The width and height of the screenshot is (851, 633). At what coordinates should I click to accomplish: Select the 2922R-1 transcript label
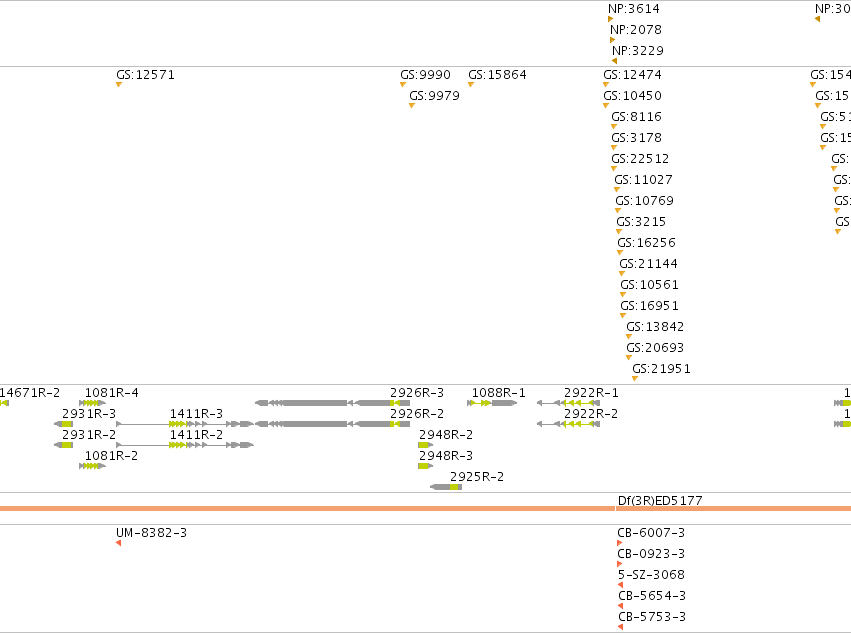[591, 393]
